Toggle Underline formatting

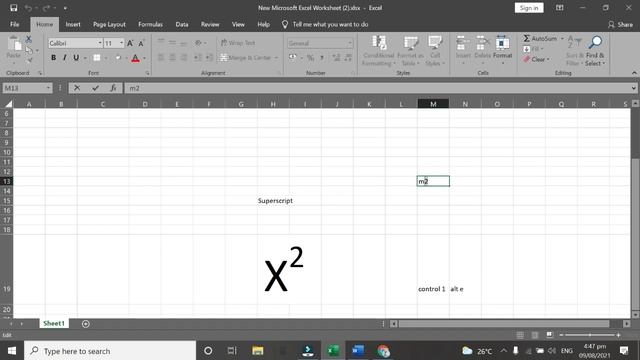pos(76,58)
